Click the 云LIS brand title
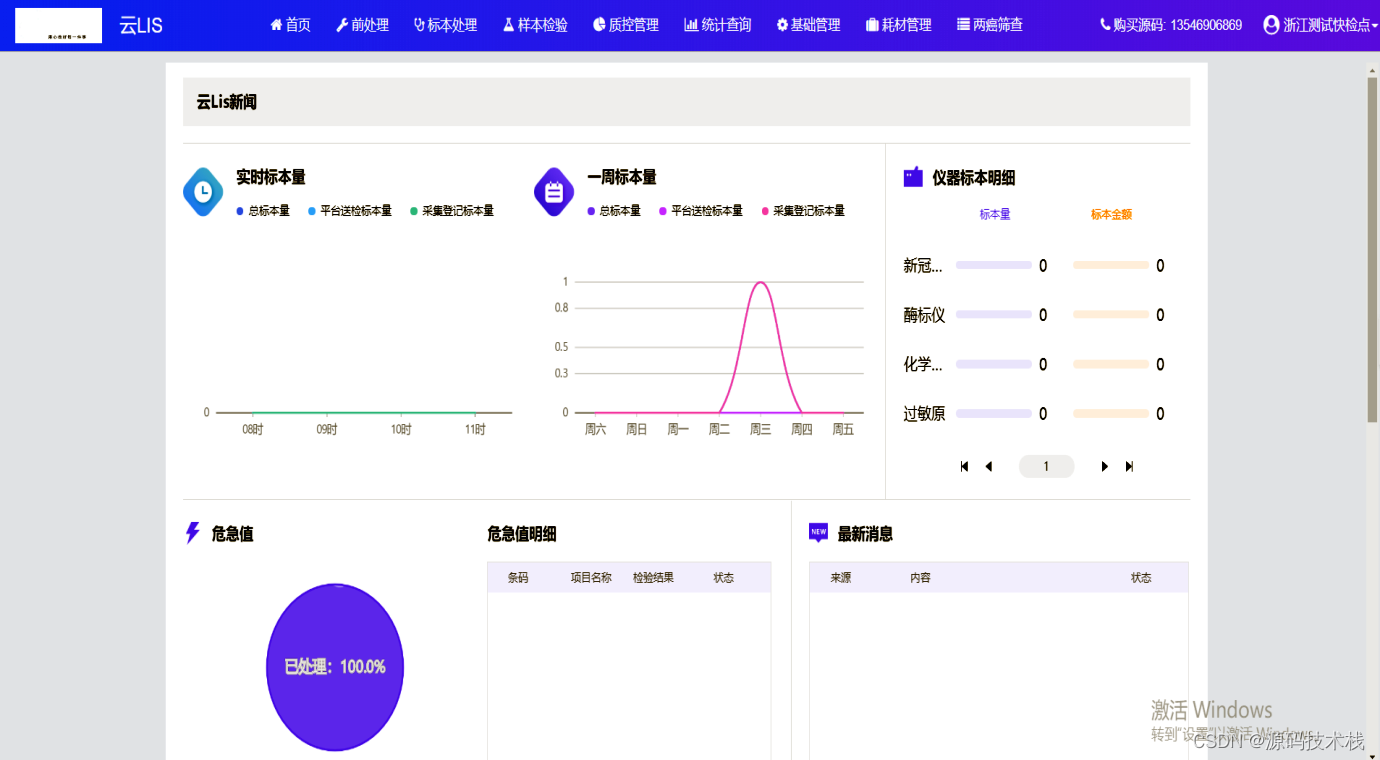Viewport: 1380px width, 760px height. tap(141, 25)
